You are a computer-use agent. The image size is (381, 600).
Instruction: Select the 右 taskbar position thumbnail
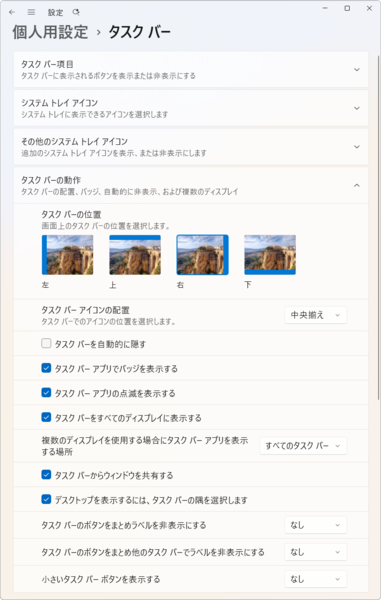(x=202, y=255)
